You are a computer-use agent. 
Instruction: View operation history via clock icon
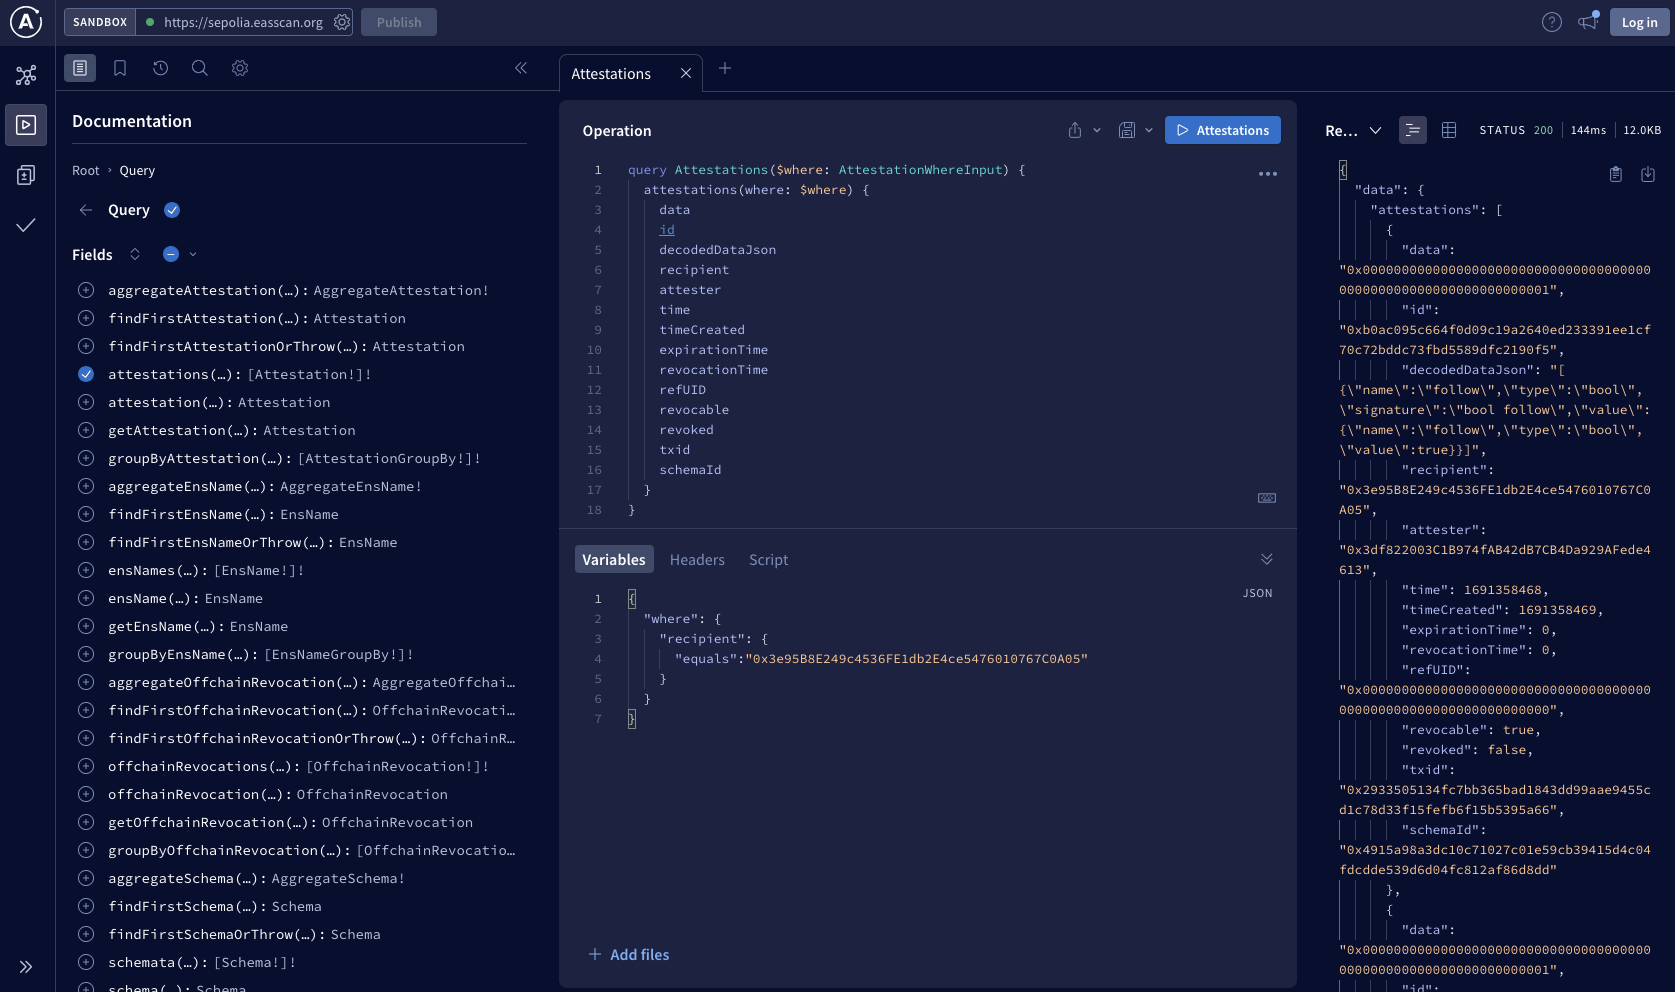click(160, 67)
